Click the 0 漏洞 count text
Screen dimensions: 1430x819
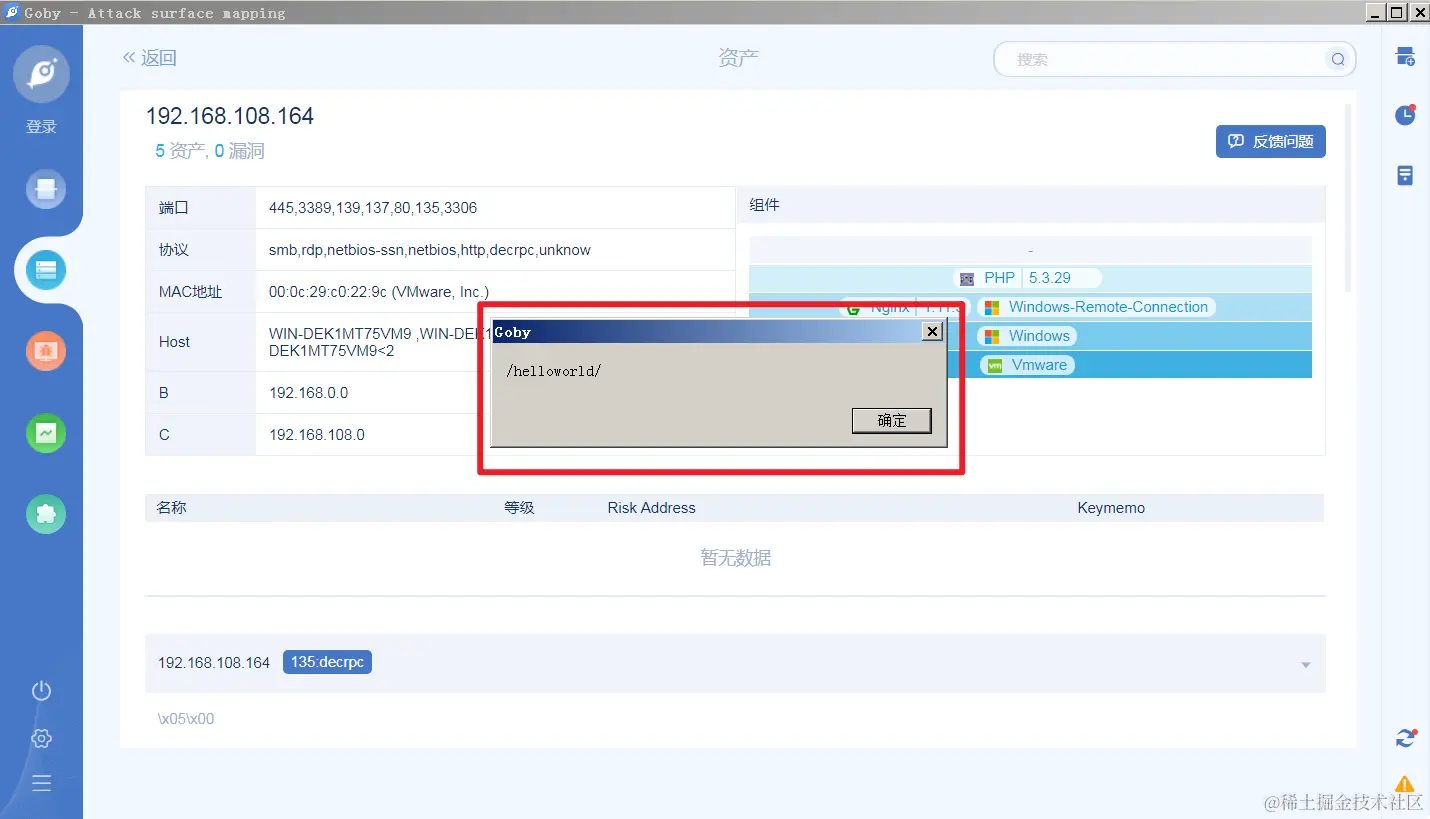point(240,151)
